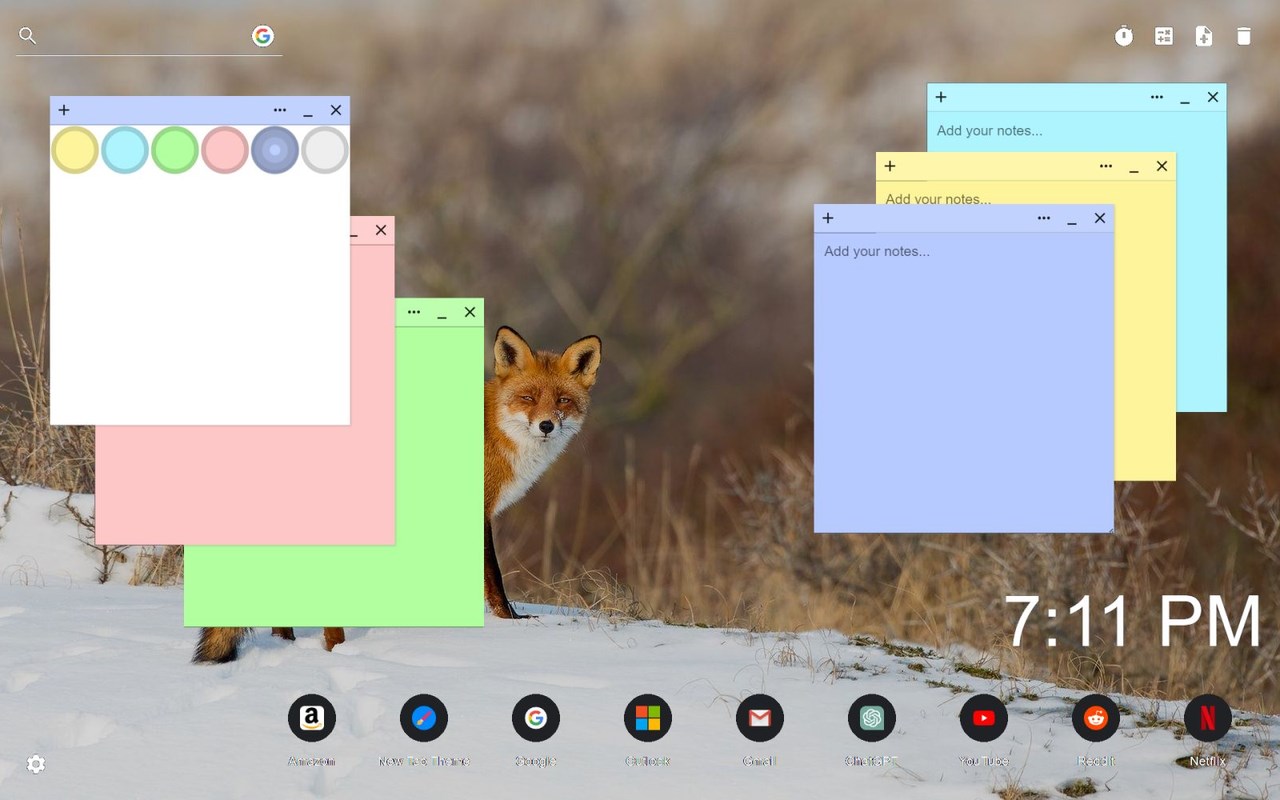Pick the periwinkle blue color circle
Screen dimensions: 1280x800
point(275,150)
